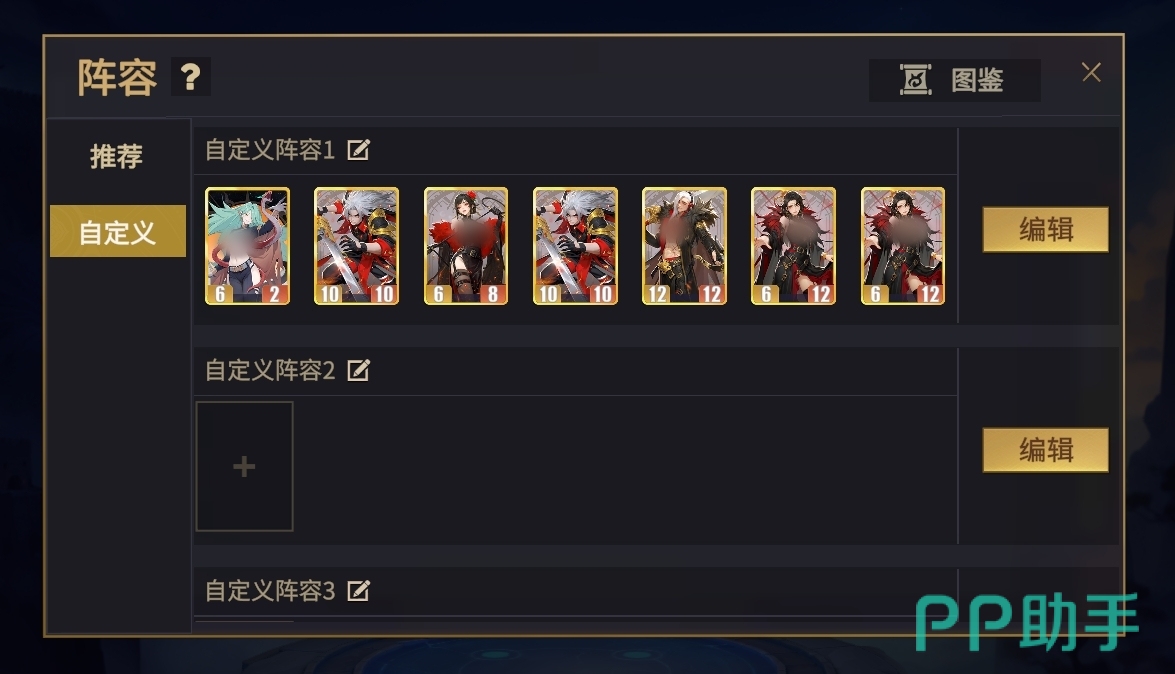Select the hero card with 6 and 8

[466, 246]
